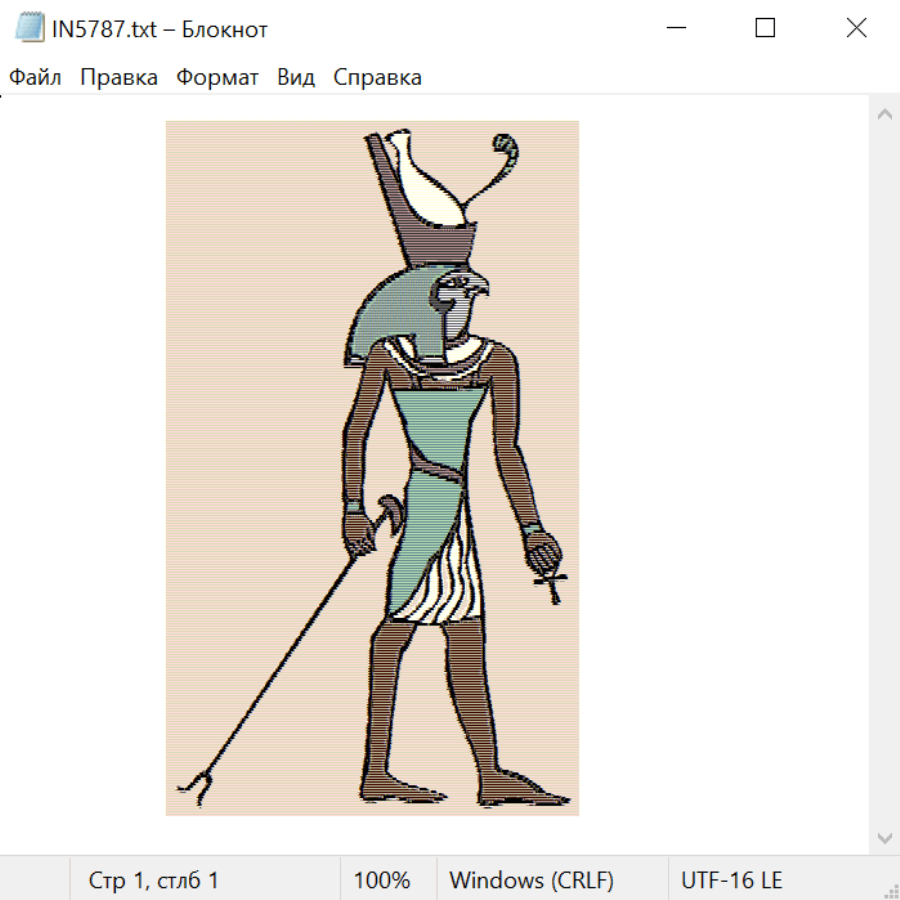The width and height of the screenshot is (900, 900).
Task: Open the Вид menu
Action: [x=296, y=78]
